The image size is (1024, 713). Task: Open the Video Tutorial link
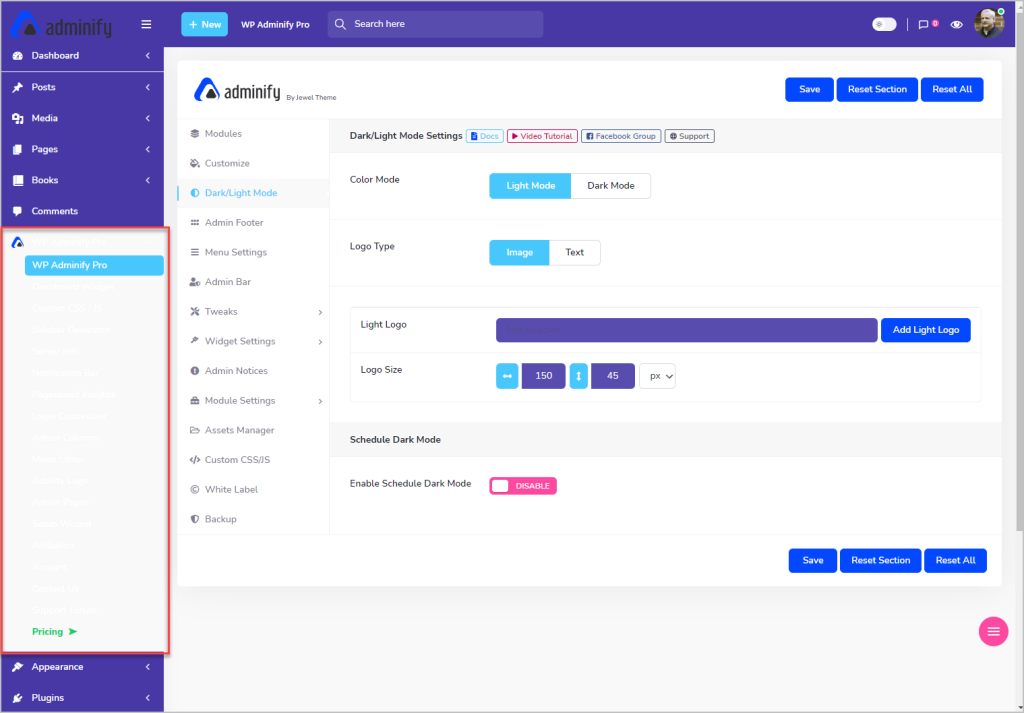pyautogui.click(x=542, y=136)
